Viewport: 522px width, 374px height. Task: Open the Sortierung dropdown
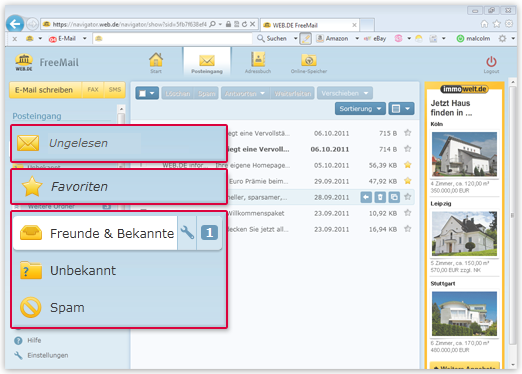click(x=360, y=109)
